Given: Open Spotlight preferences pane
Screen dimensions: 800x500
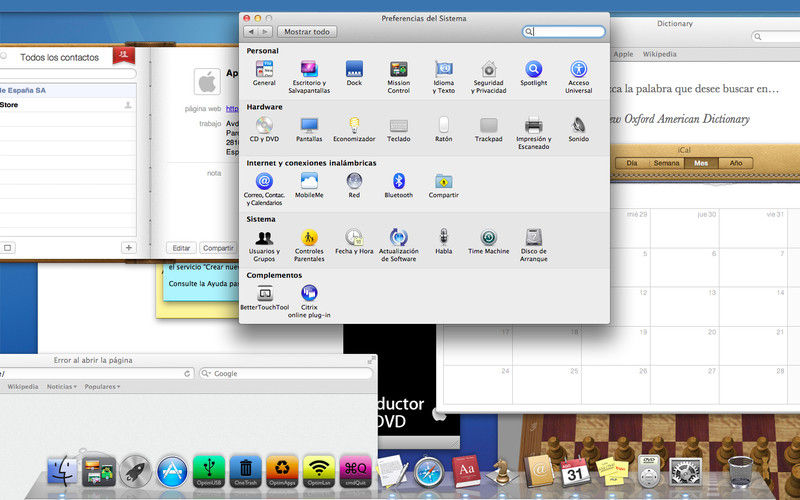Looking at the screenshot, I should point(533,73).
